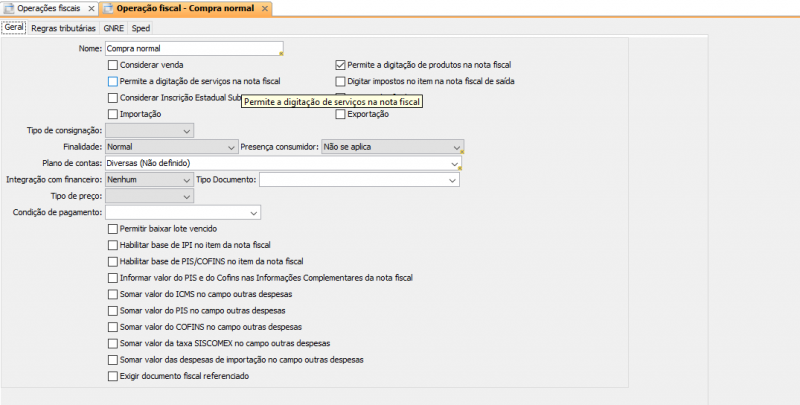Open the Plano de contas dropdown
Image resolution: width=800 pixels, height=405 pixels.
(x=455, y=163)
